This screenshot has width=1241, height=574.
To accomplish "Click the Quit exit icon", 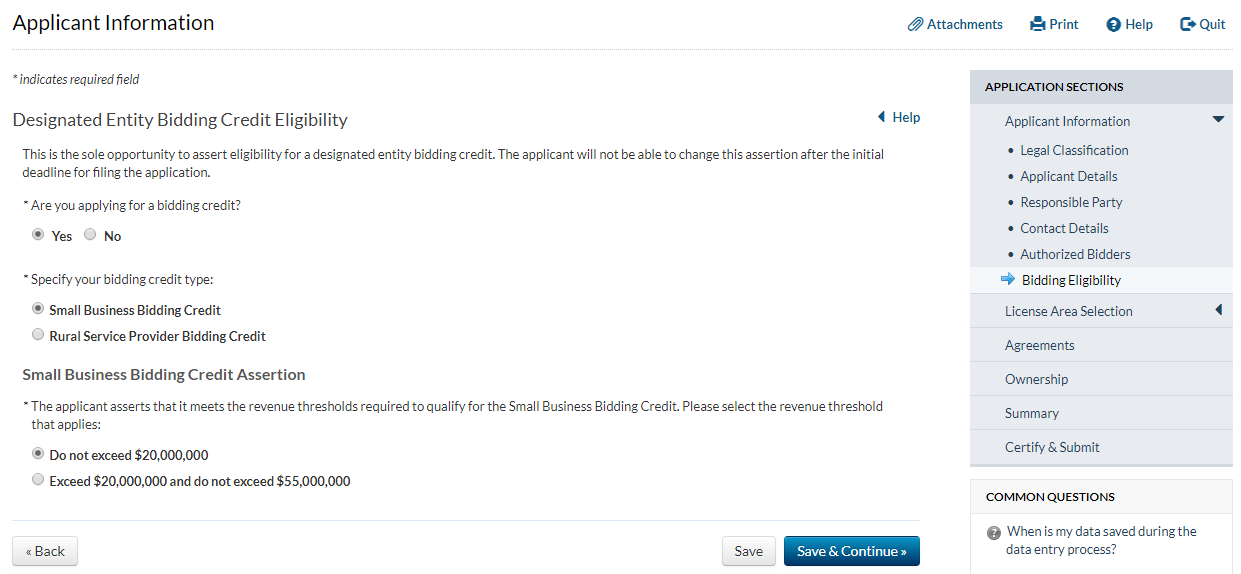I will 1188,25.
